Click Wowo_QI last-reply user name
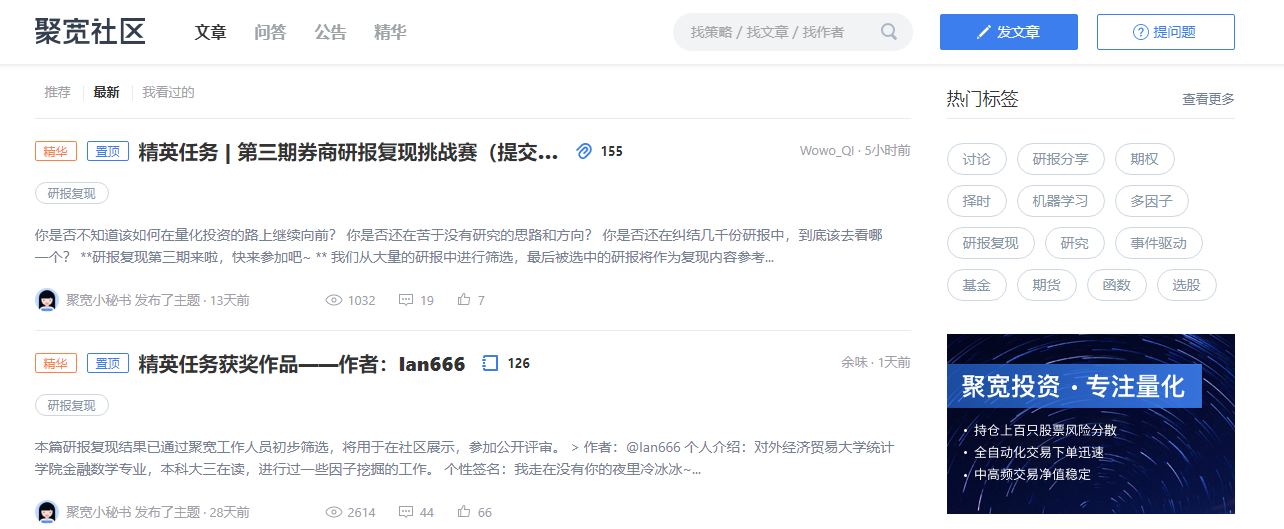The width and height of the screenshot is (1284, 529). click(827, 151)
